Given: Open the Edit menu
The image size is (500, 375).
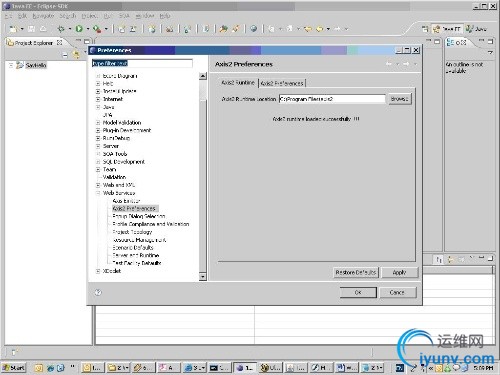Looking at the screenshot, I should [22, 16].
